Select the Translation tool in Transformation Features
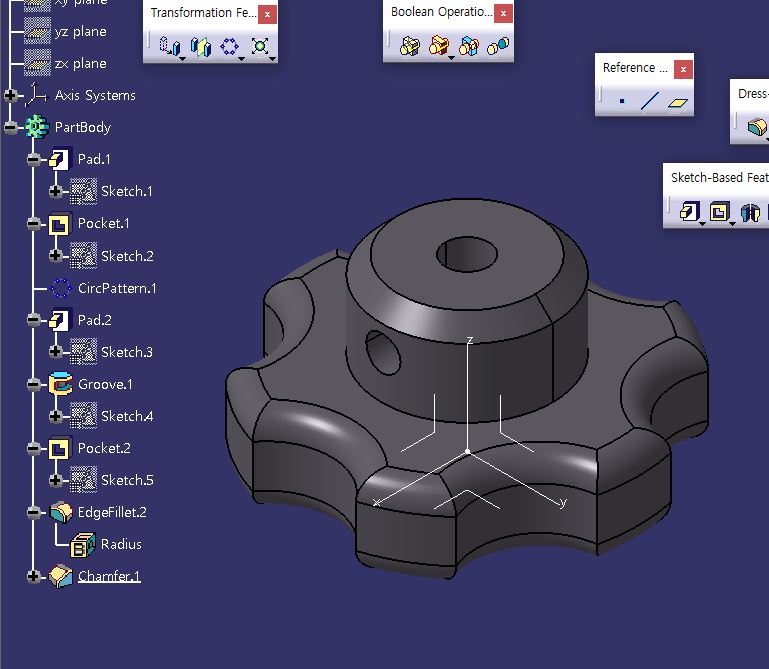769x669 pixels. pos(169,46)
